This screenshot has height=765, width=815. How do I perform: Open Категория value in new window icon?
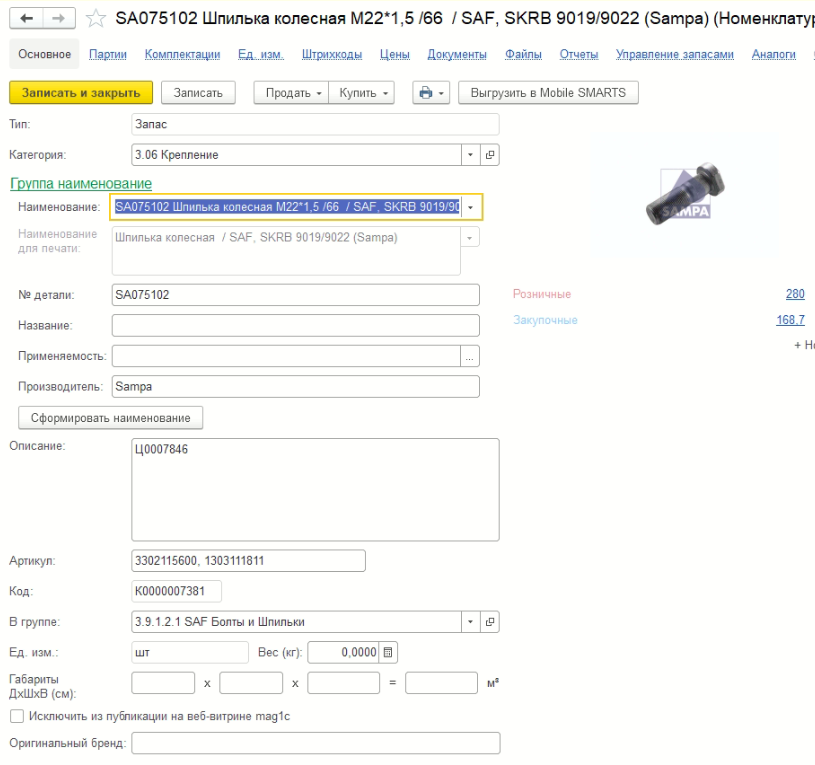[490, 155]
